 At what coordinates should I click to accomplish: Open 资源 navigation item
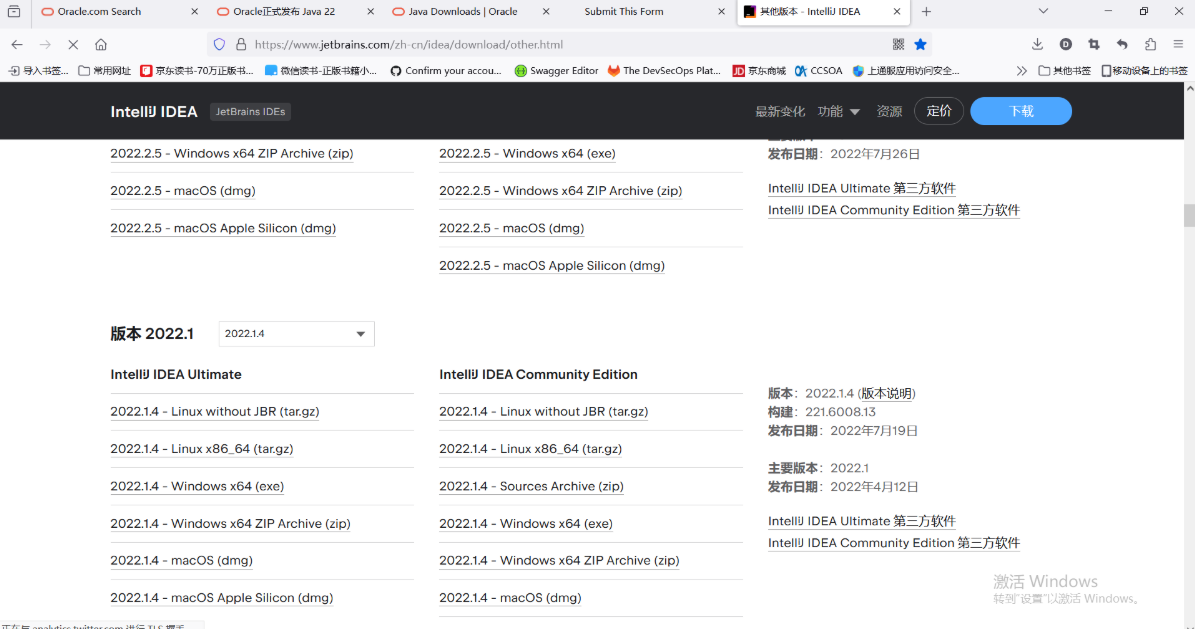point(889,111)
